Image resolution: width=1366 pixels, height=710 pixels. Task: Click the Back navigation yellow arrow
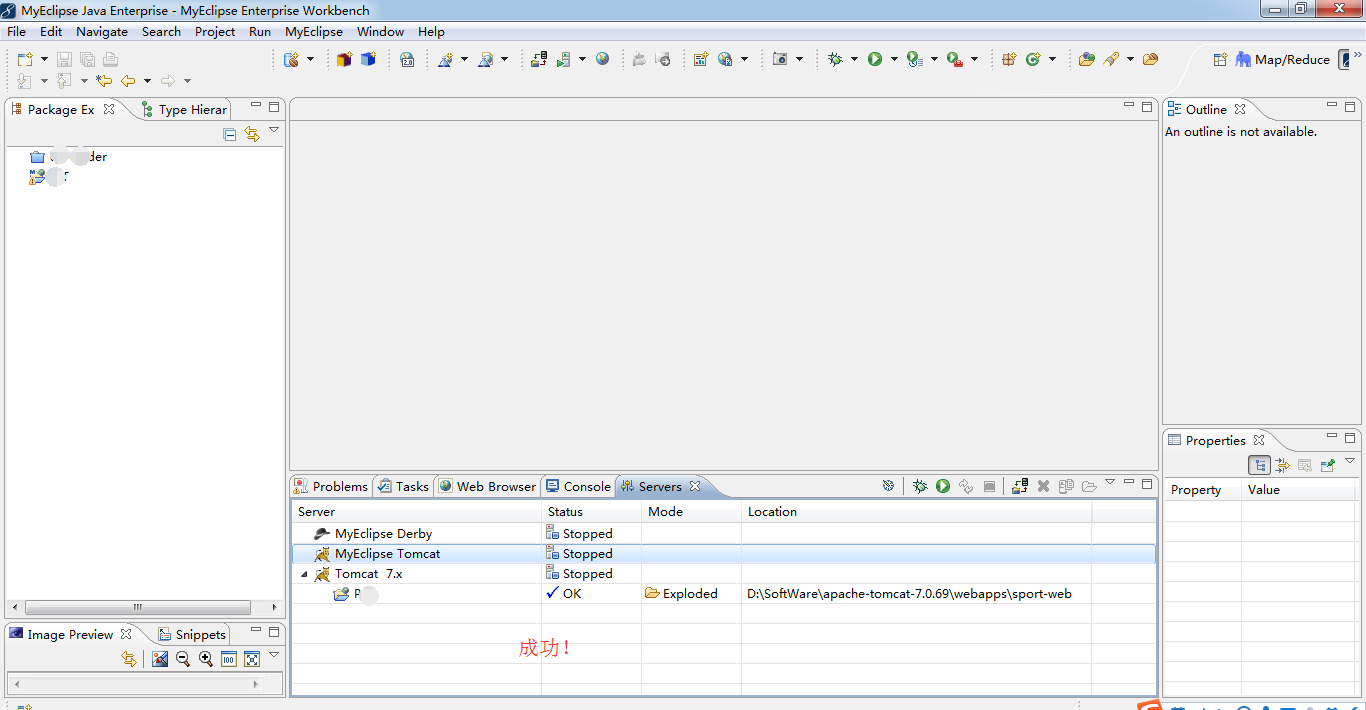click(128, 81)
